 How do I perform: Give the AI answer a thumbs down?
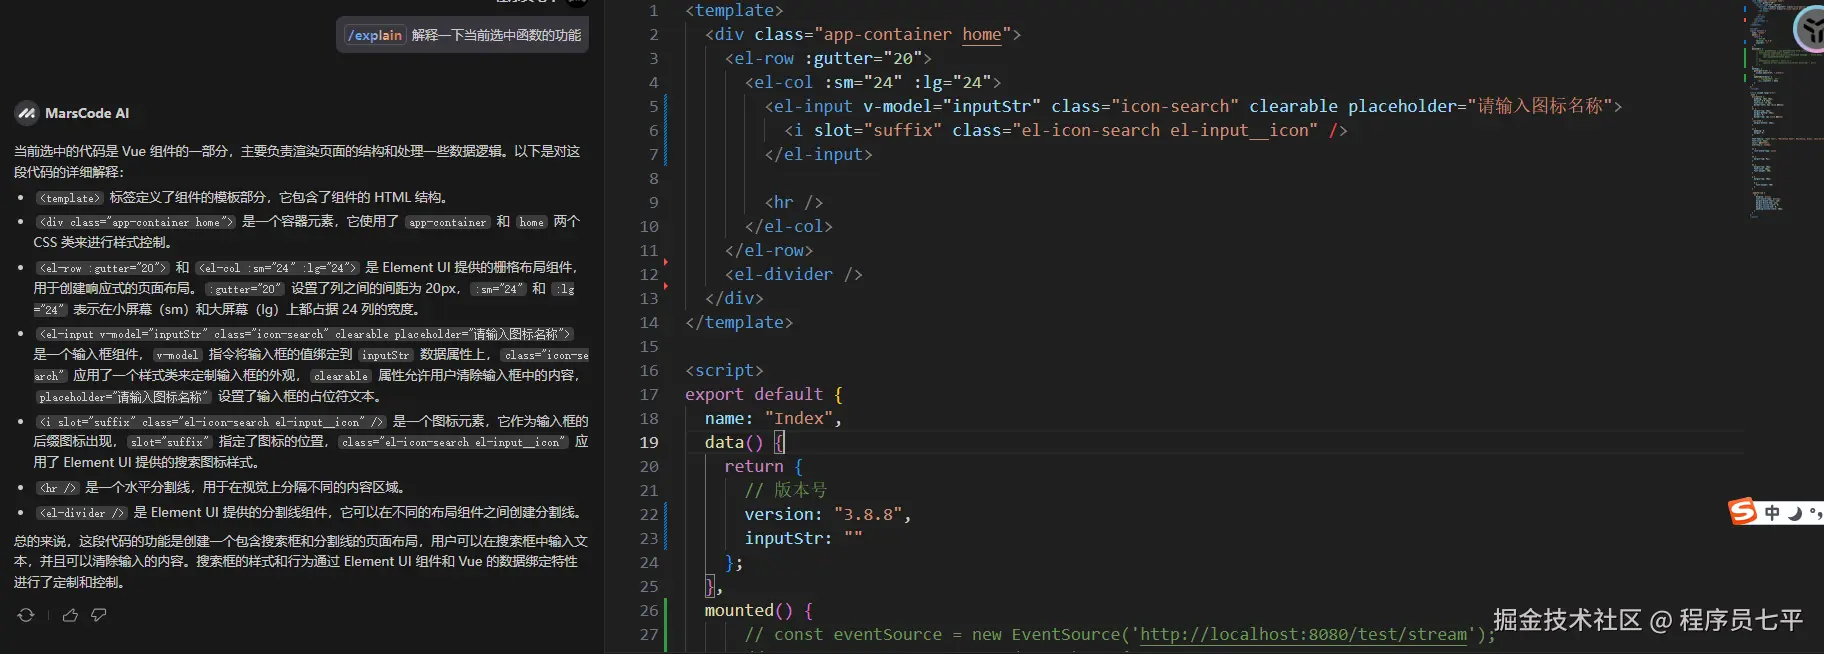click(99, 615)
